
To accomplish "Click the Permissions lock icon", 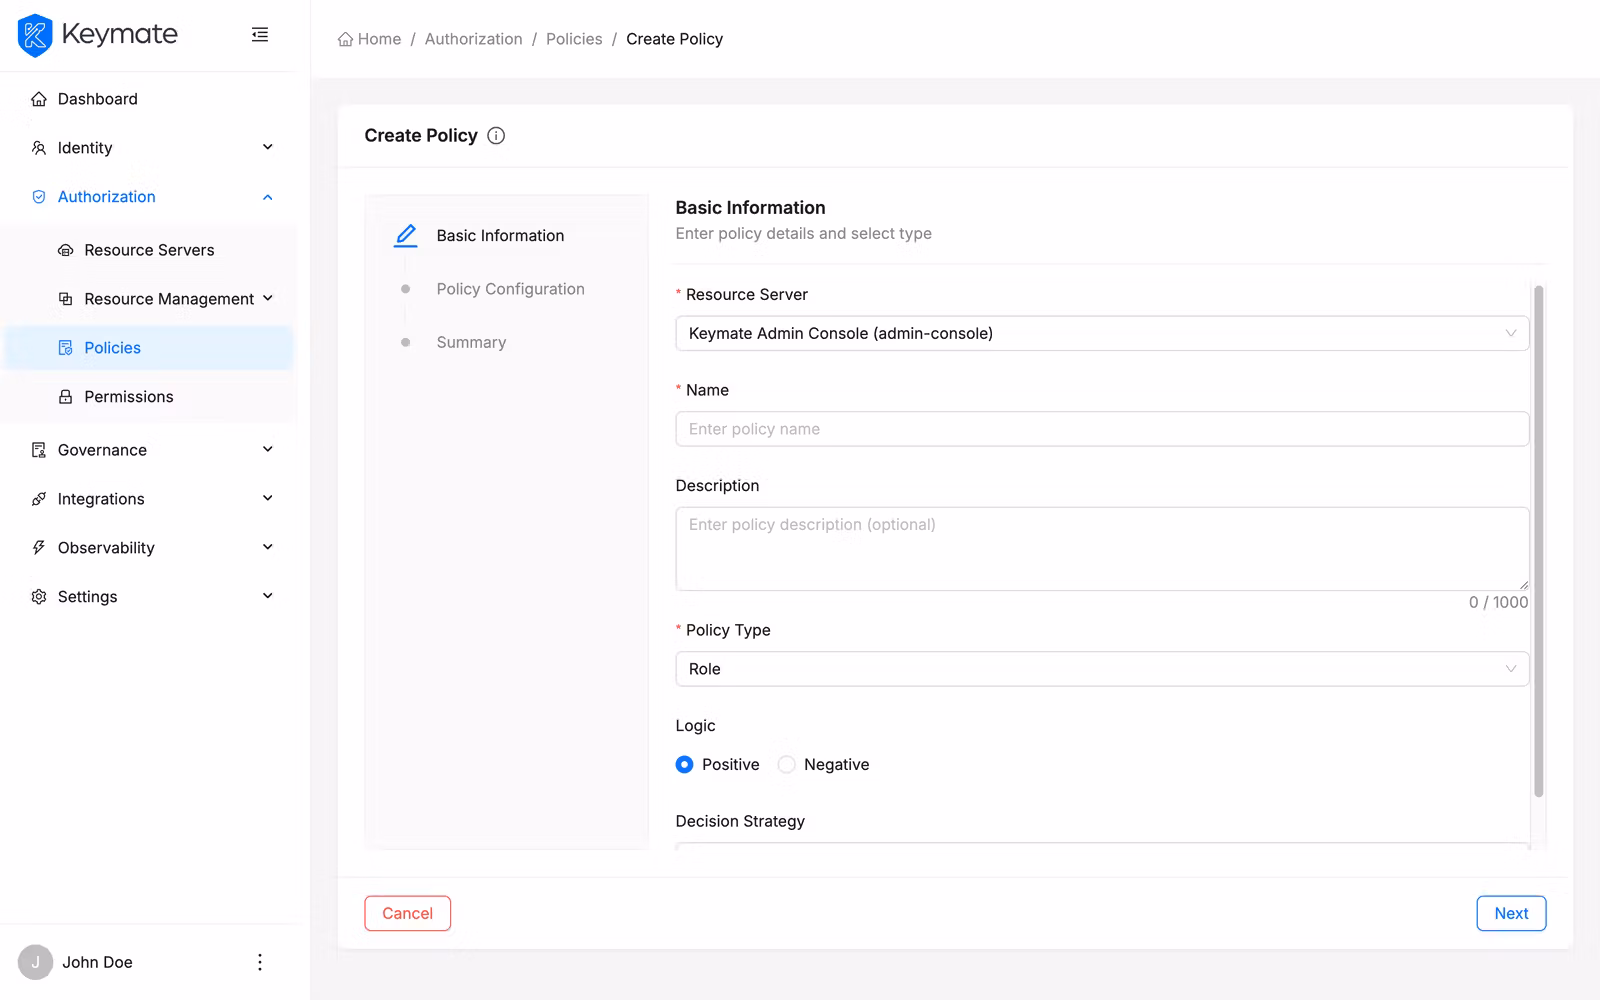I will tap(64, 396).
